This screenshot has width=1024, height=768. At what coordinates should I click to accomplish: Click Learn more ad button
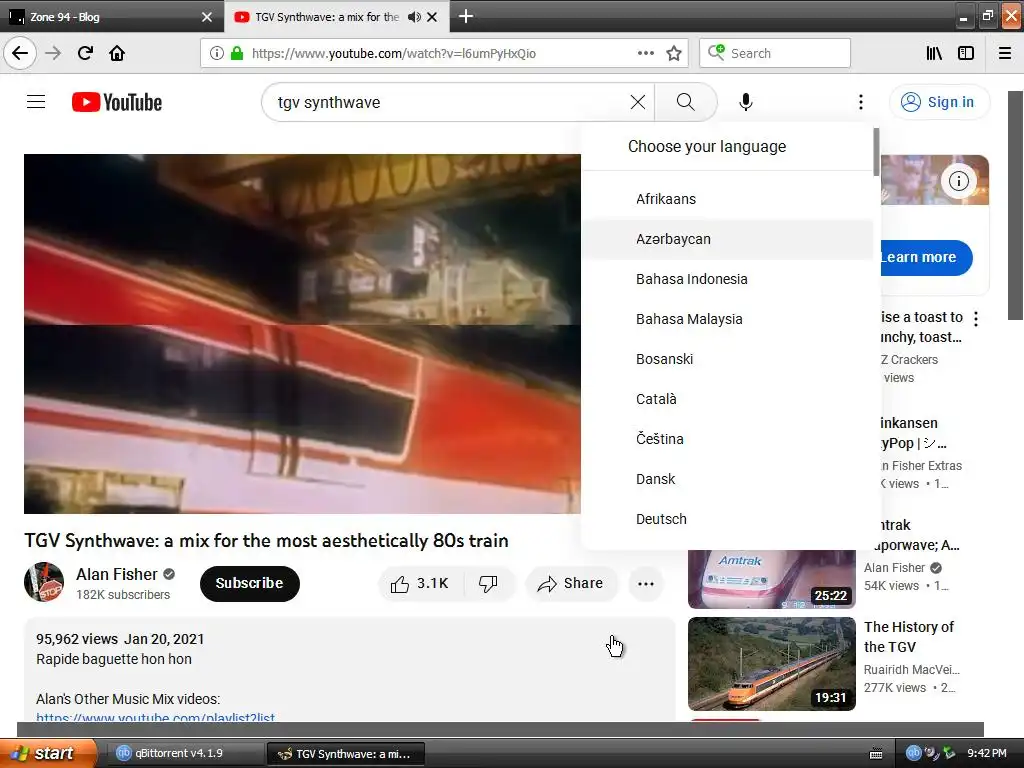click(926, 257)
